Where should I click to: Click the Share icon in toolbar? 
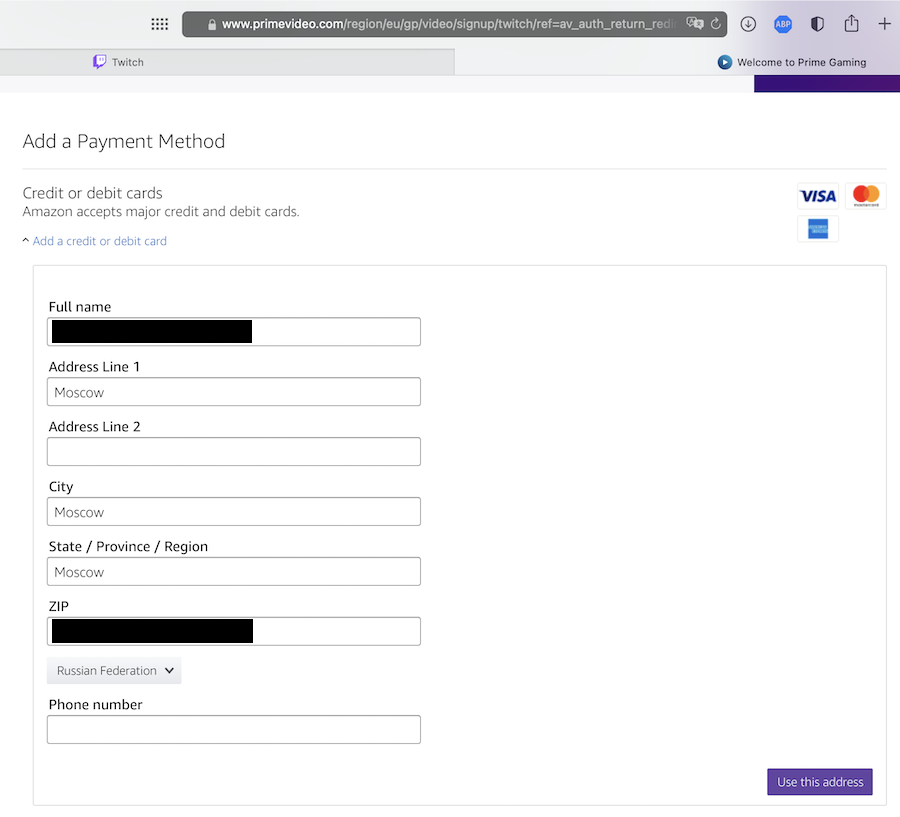coord(851,23)
